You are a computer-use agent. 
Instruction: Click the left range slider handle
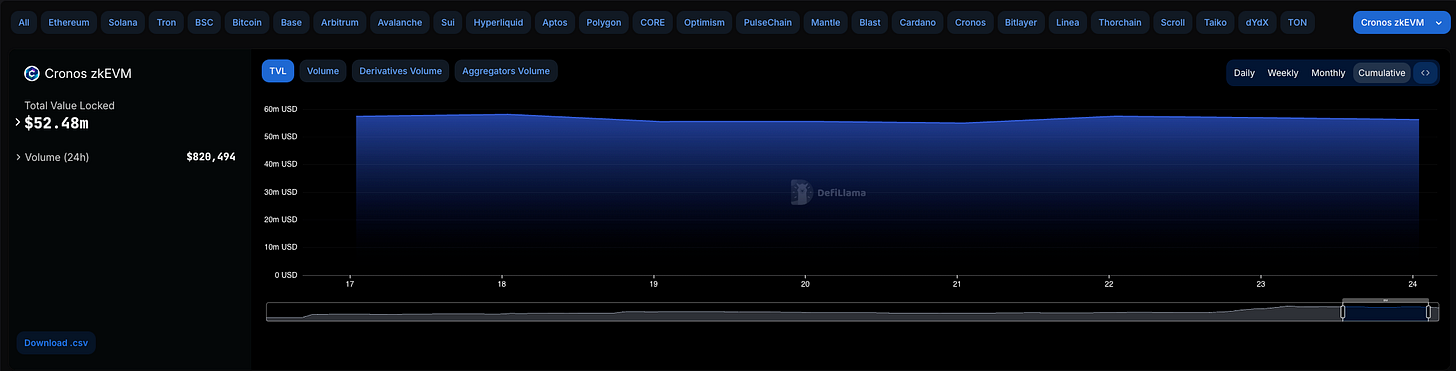1343,312
